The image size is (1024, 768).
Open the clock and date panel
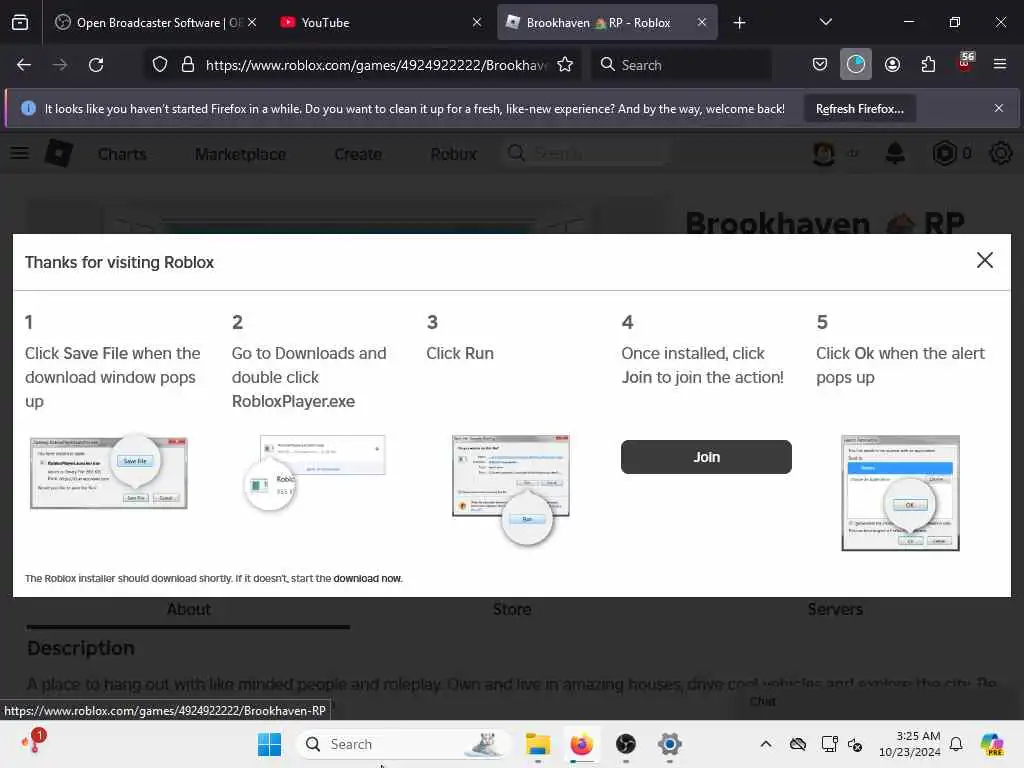click(x=909, y=744)
